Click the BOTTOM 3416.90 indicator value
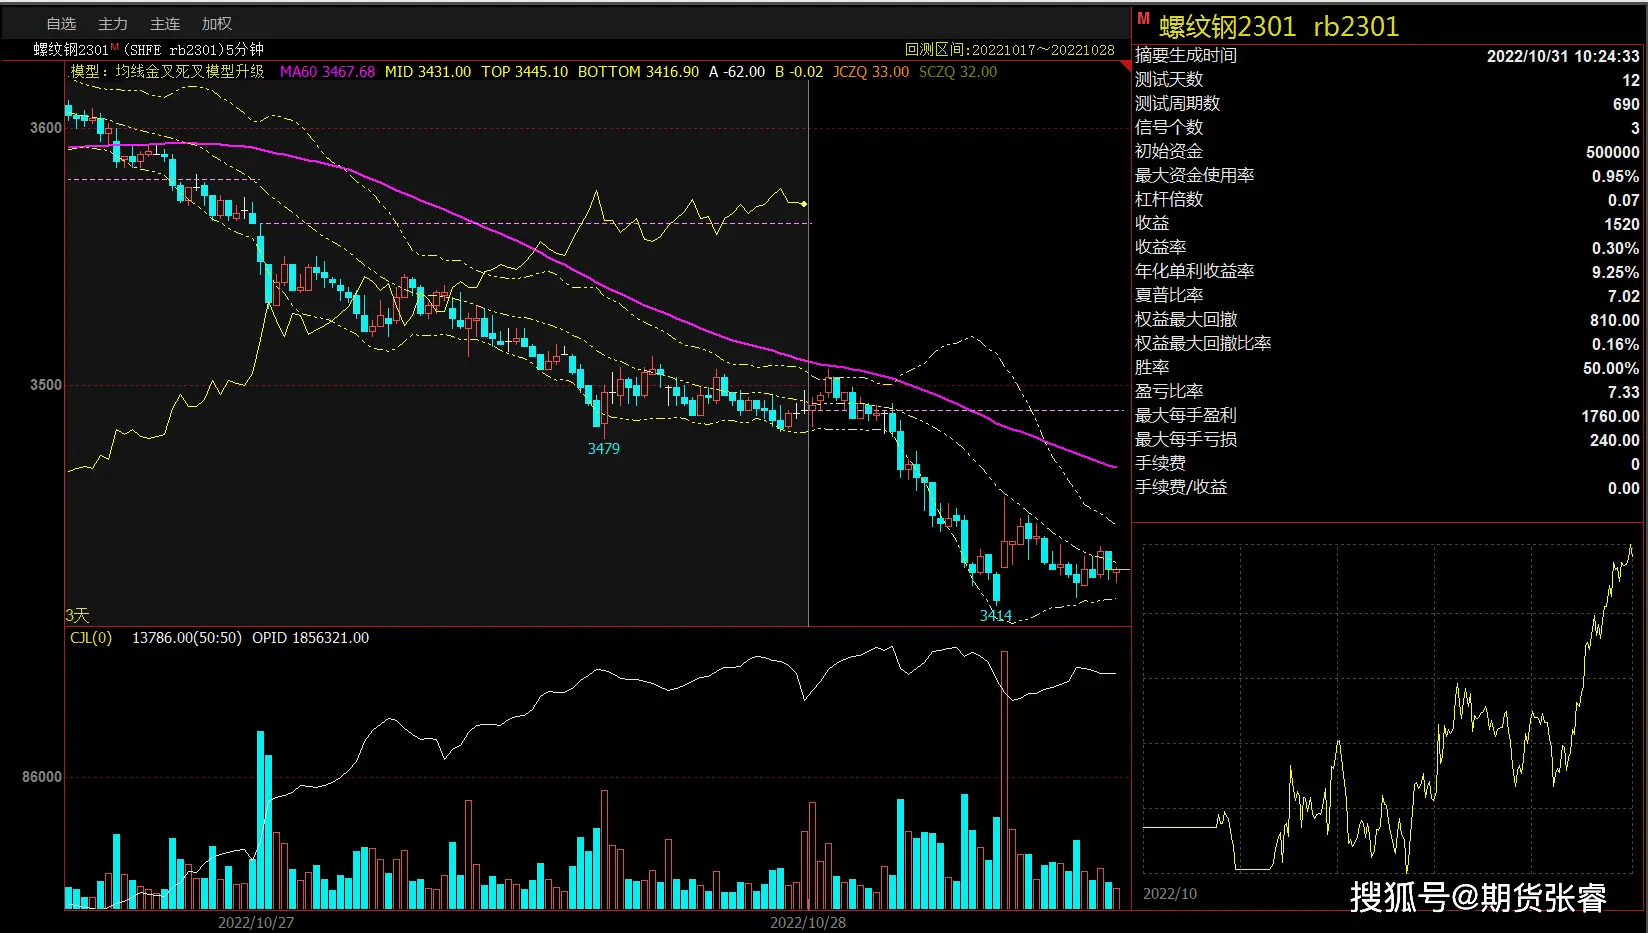This screenshot has height=933, width=1648. 638,72
